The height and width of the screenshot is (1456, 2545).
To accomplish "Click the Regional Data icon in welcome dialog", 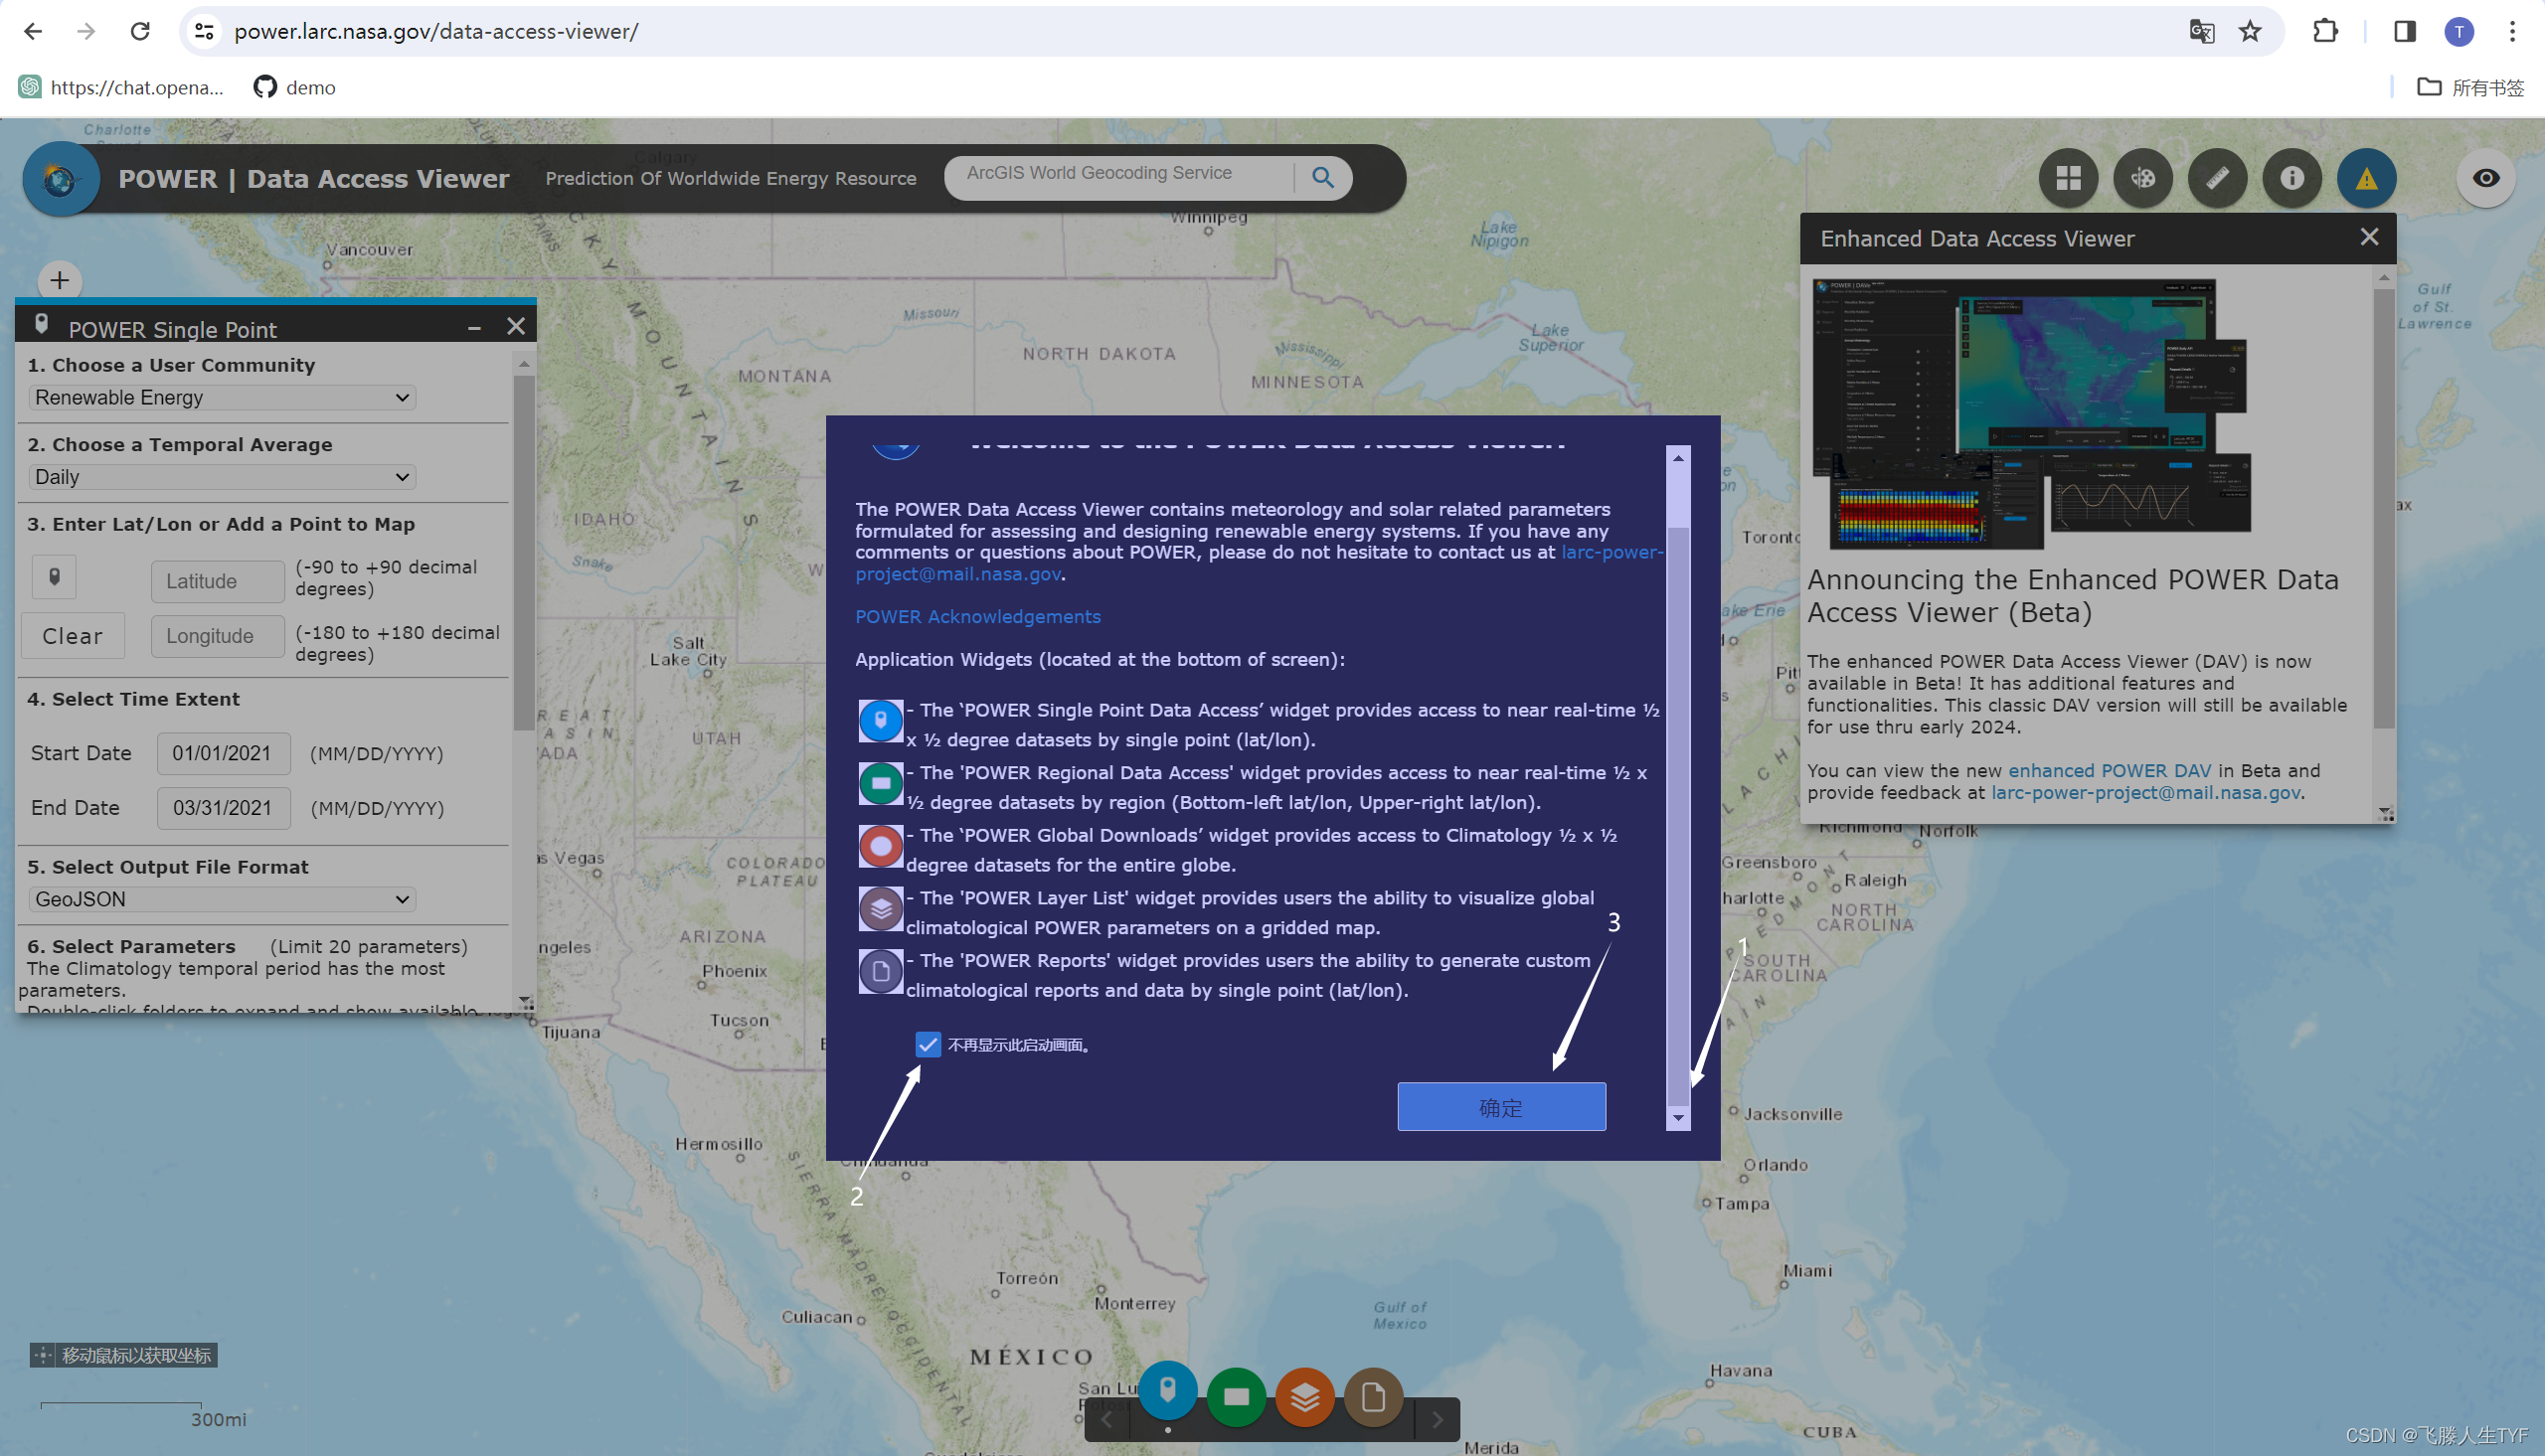I will coord(880,783).
